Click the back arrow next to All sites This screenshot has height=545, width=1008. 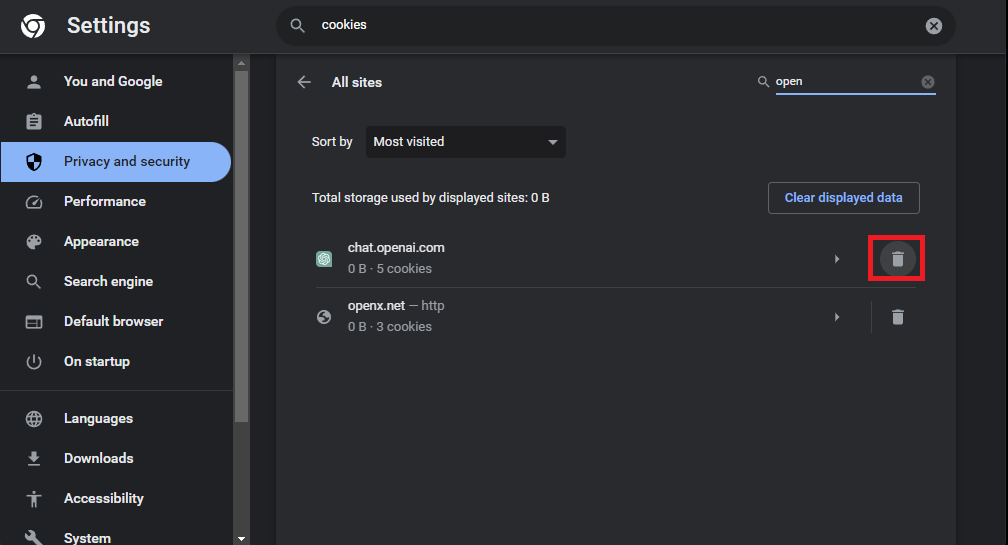pos(304,82)
